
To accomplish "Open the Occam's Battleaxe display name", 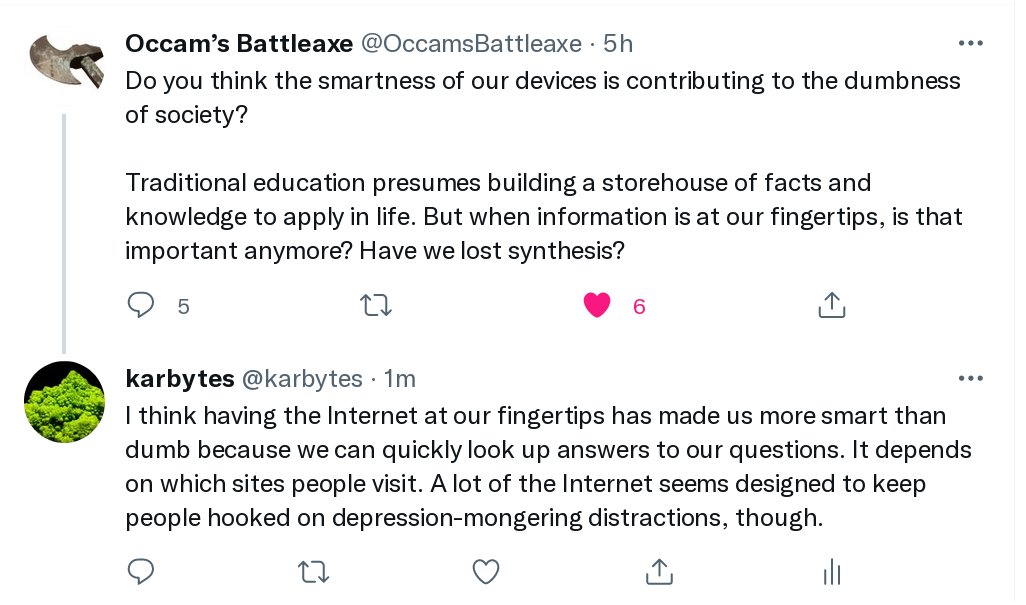I will tap(239, 44).
